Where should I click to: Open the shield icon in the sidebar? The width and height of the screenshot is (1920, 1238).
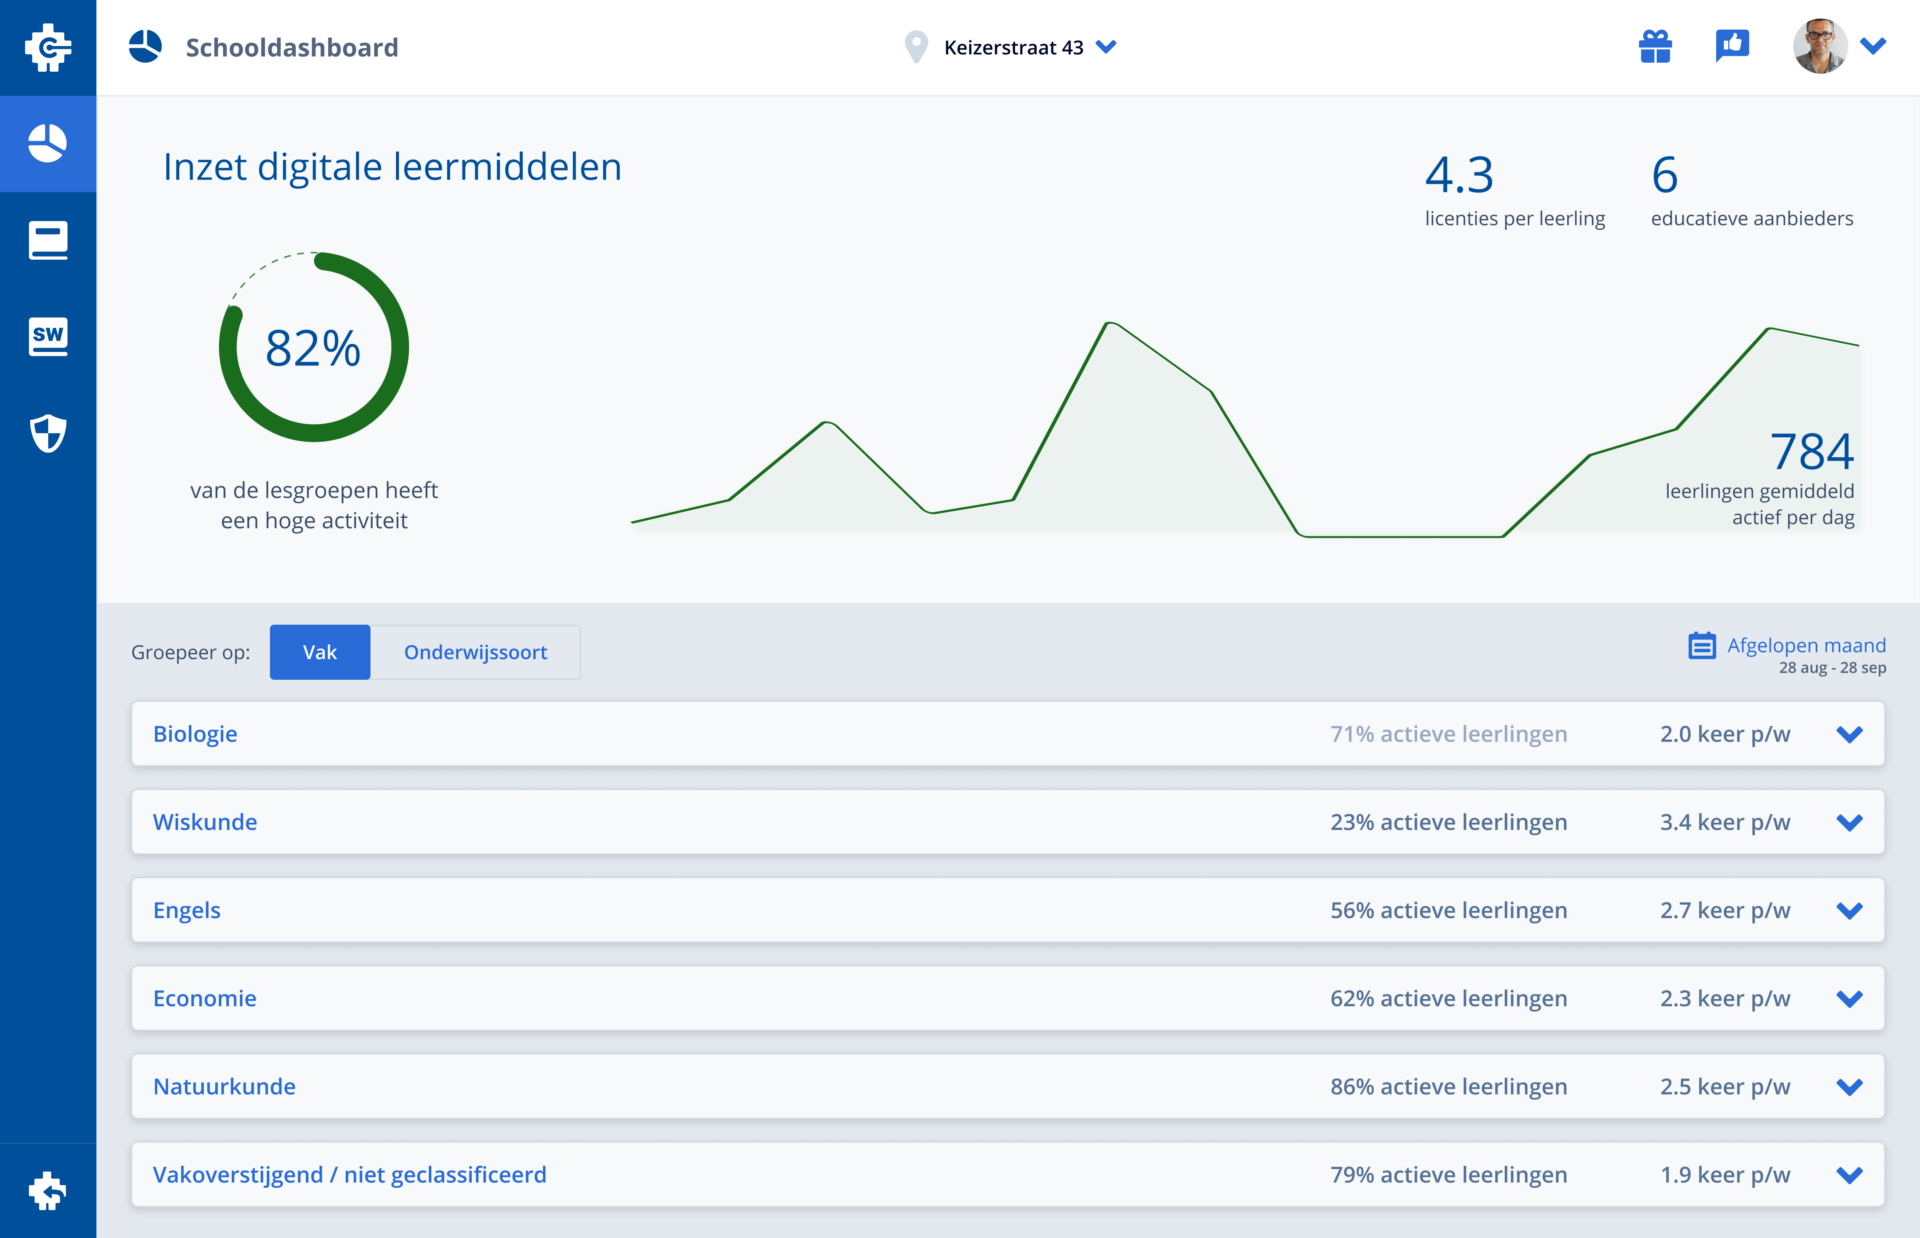[x=48, y=433]
